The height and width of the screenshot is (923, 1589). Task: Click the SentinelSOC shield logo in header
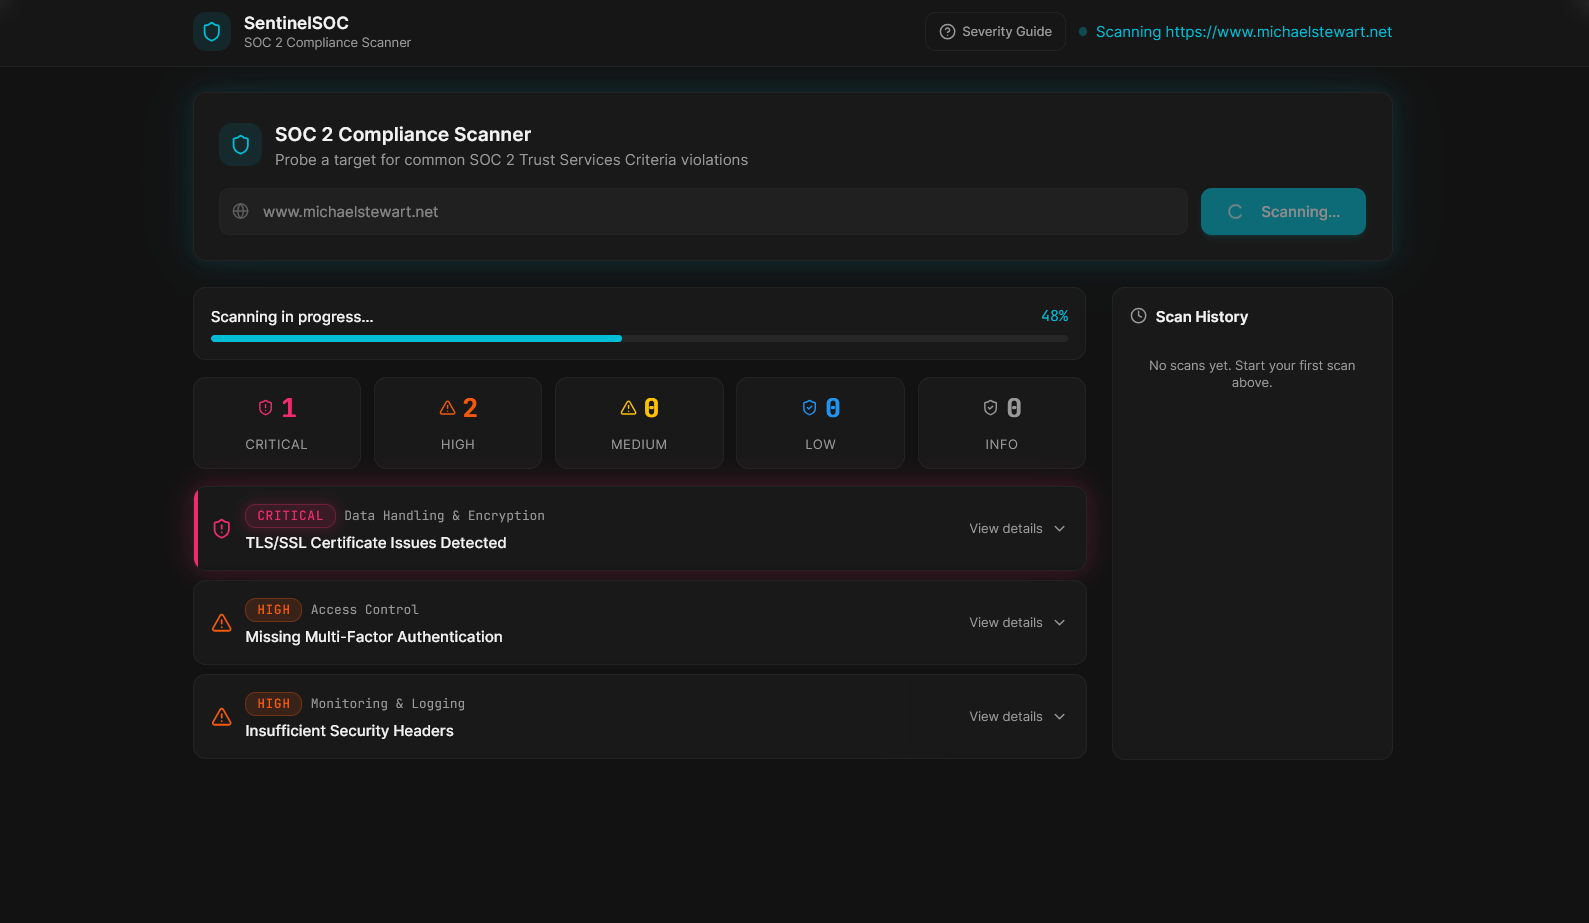tap(212, 32)
